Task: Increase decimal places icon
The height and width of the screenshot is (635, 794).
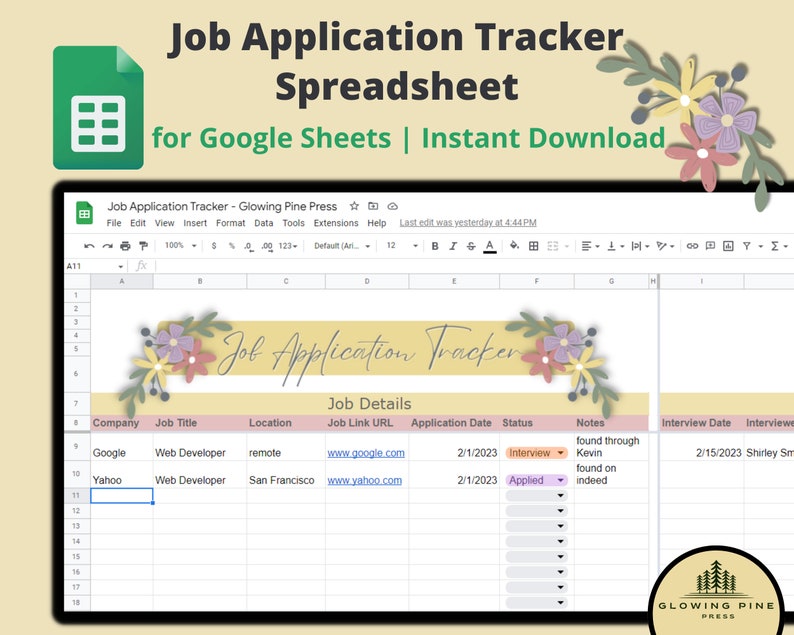Action: [x=267, y=246]
